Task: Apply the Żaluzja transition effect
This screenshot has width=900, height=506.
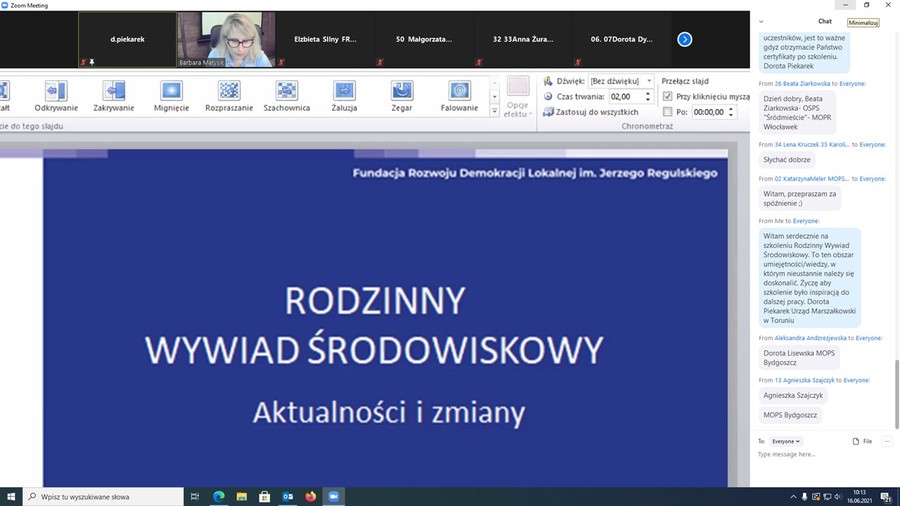Action: pyautogui.click(x=344, y=96)
